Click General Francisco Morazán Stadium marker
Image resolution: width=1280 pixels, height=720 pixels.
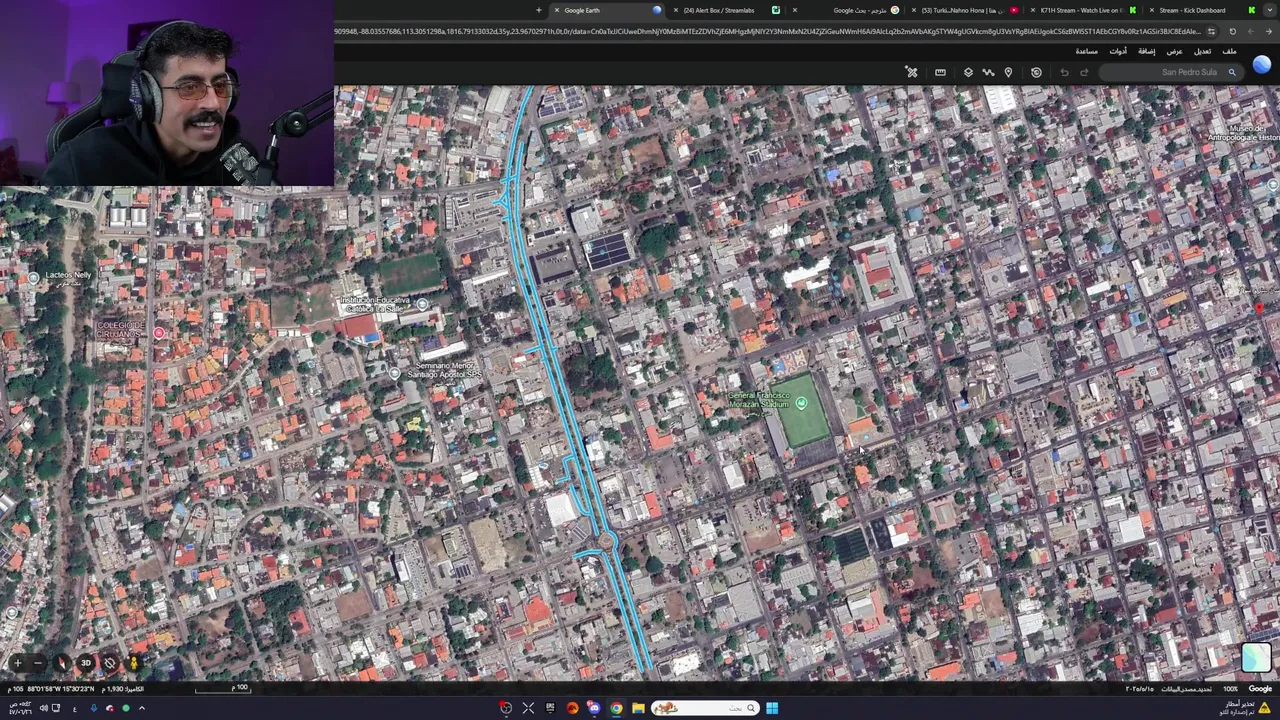(x=801, y=403)
